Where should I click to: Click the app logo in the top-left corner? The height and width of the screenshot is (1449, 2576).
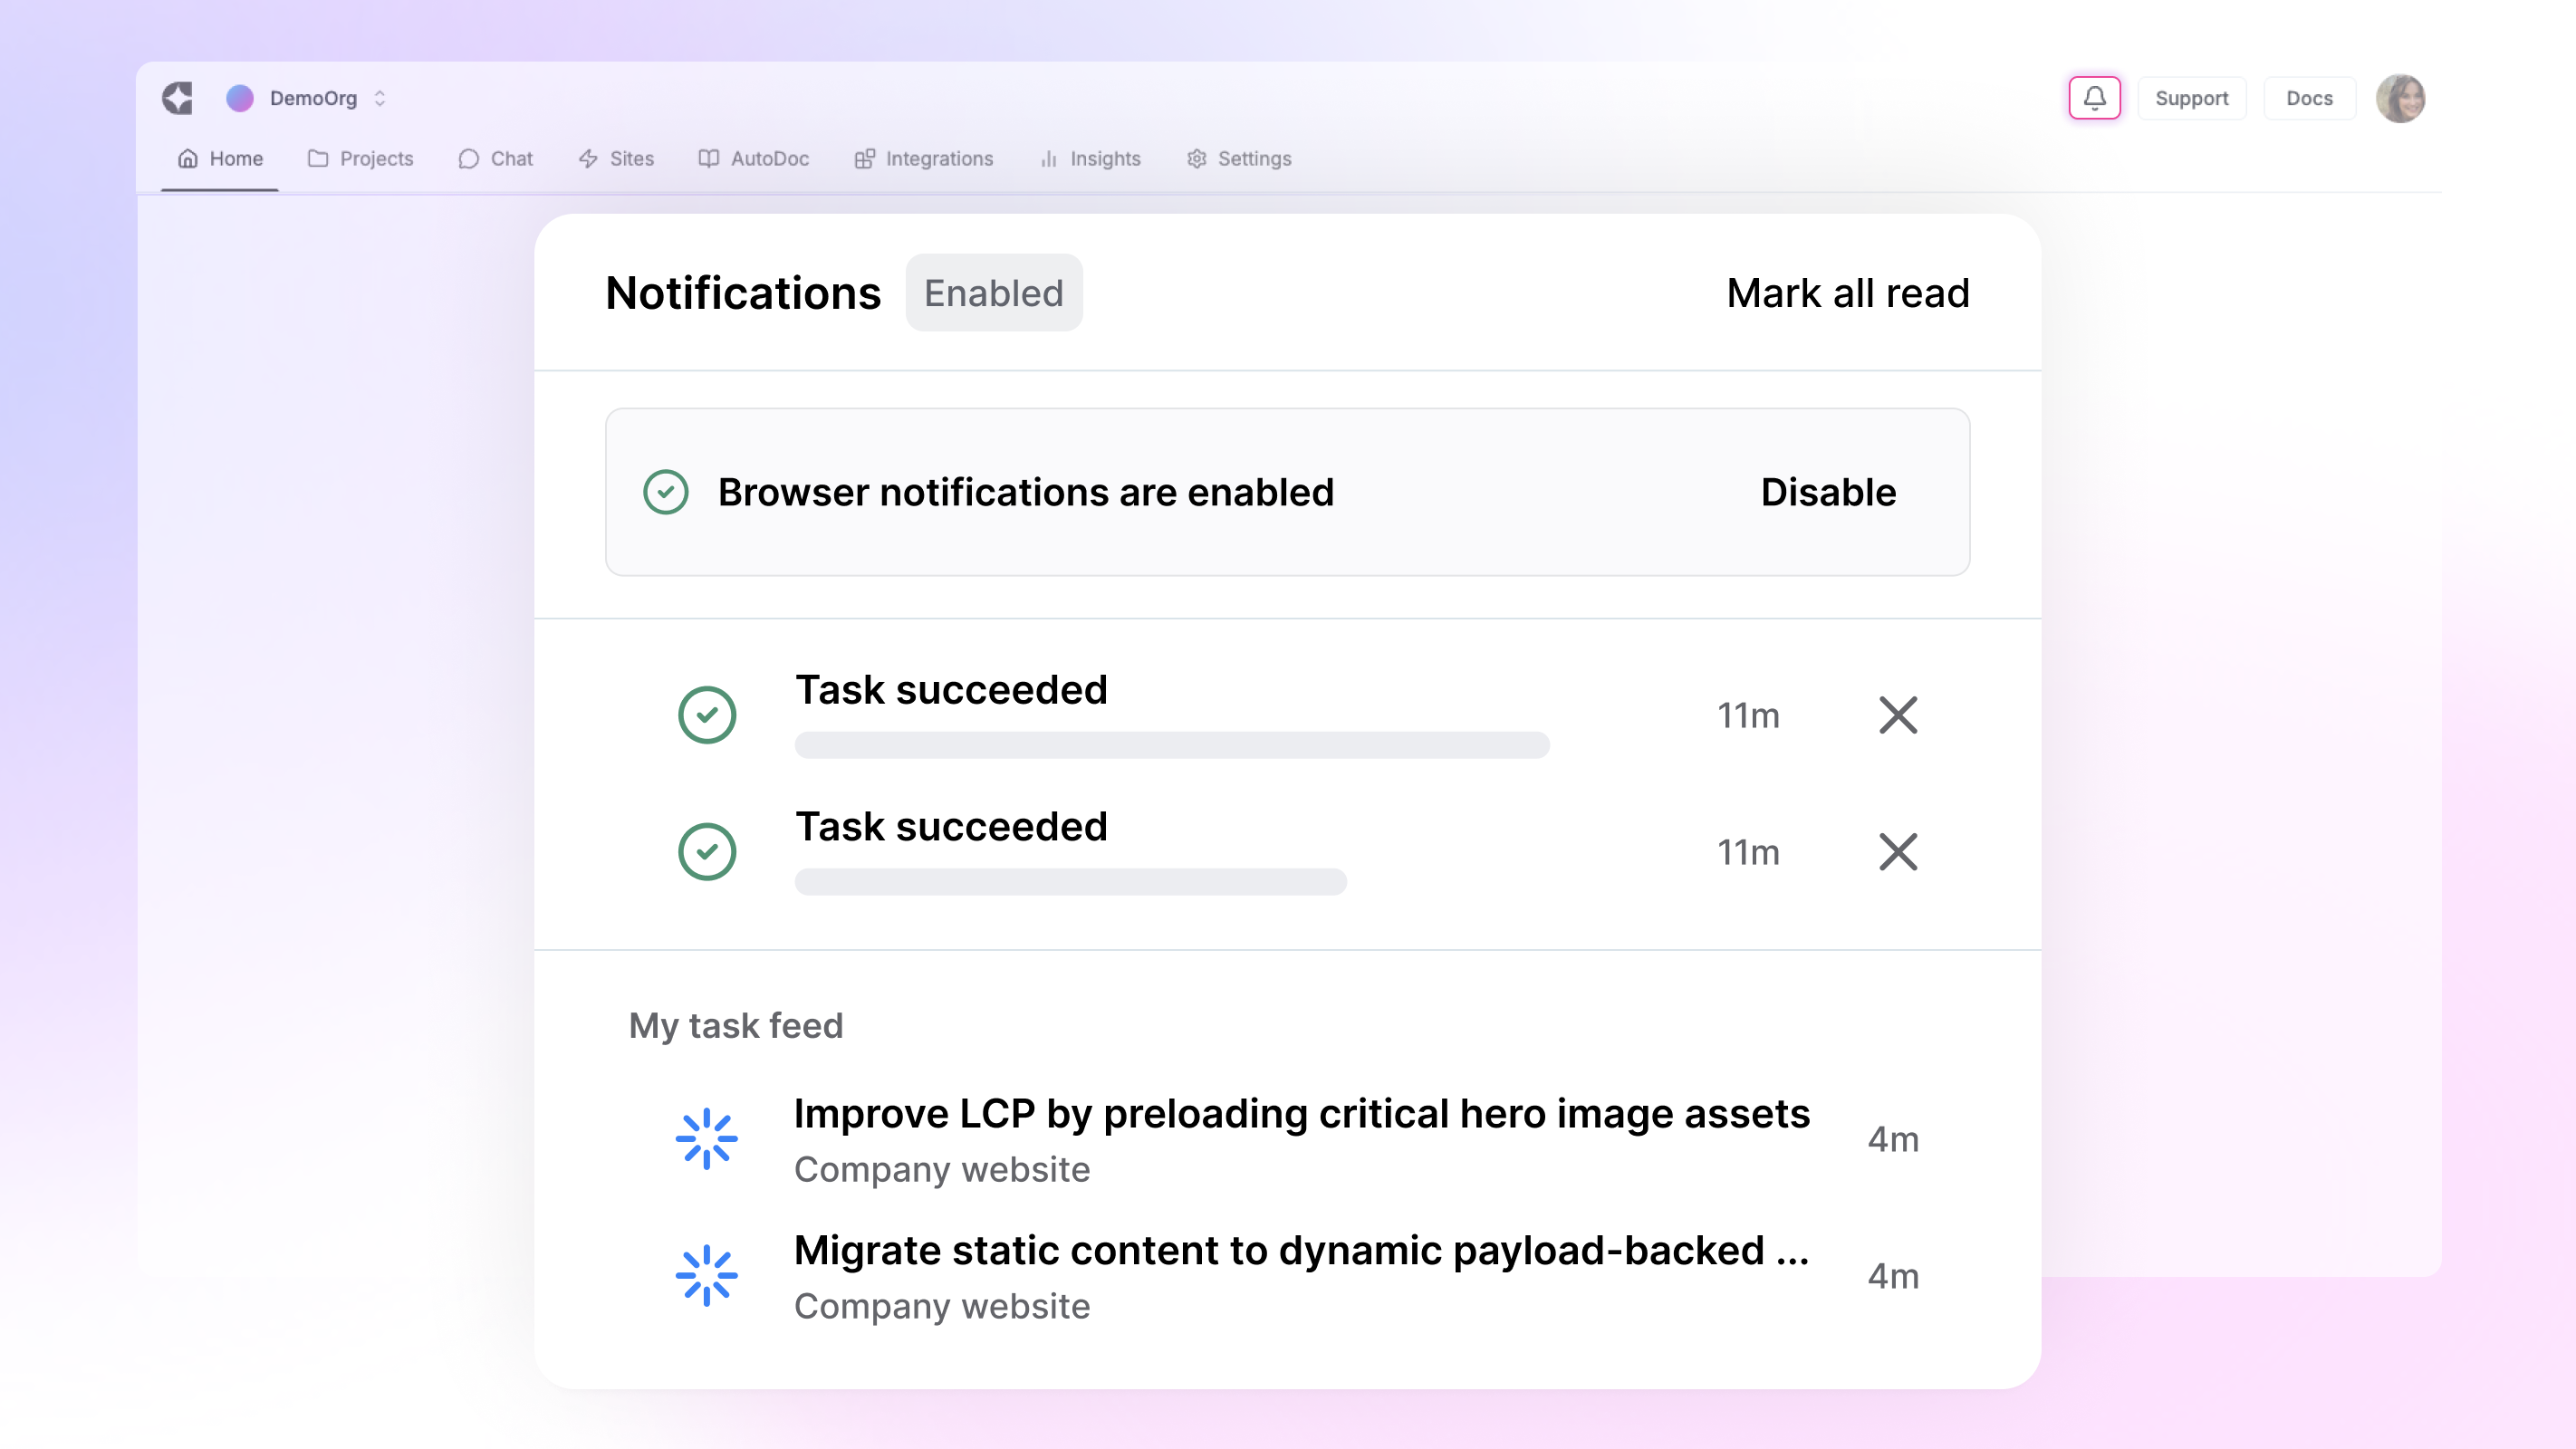(x=177, y=97)
